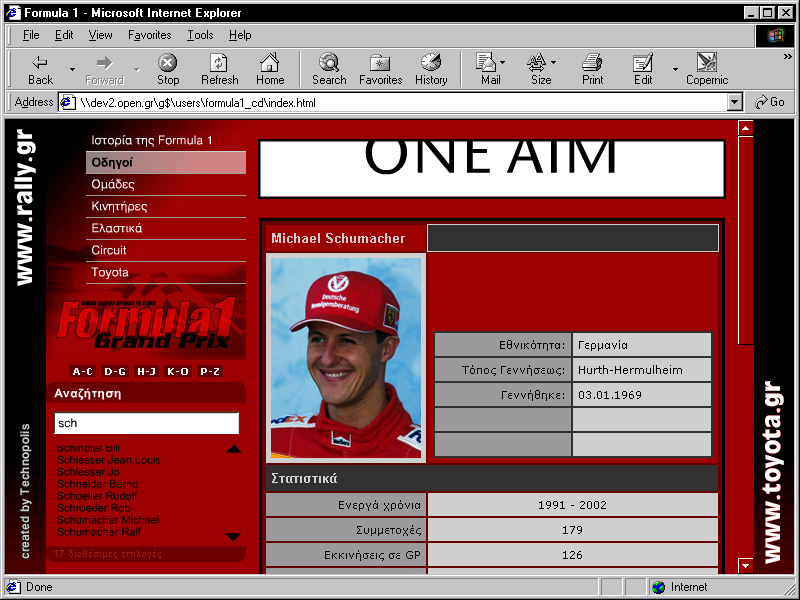Image resolution: width=800 pixels, height=600 pixels.
Task: Launch the Copernic toolbar button
Action: 707,69
